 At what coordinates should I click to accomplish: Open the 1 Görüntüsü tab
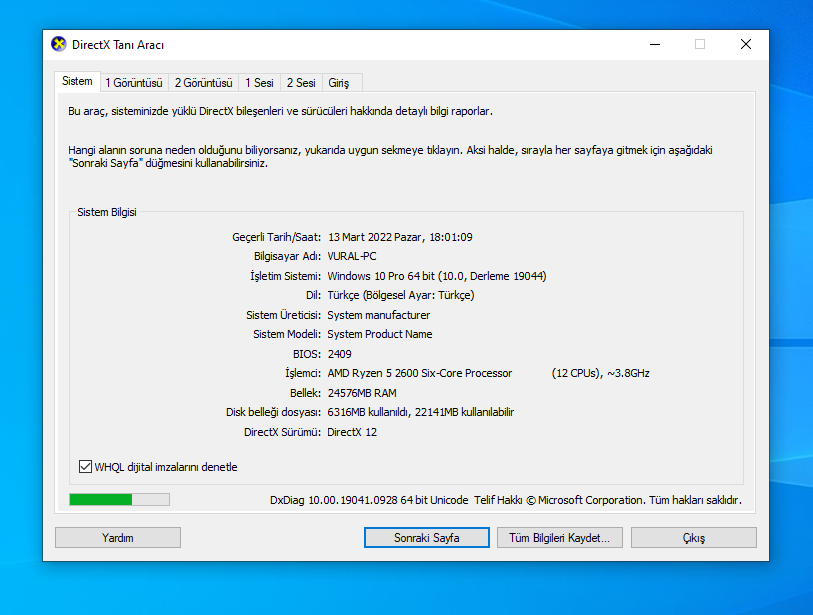point(134,83)
